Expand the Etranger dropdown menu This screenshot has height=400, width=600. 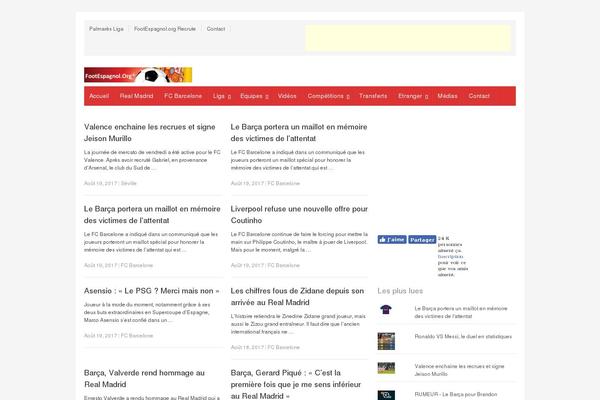(x=413, y=96)
